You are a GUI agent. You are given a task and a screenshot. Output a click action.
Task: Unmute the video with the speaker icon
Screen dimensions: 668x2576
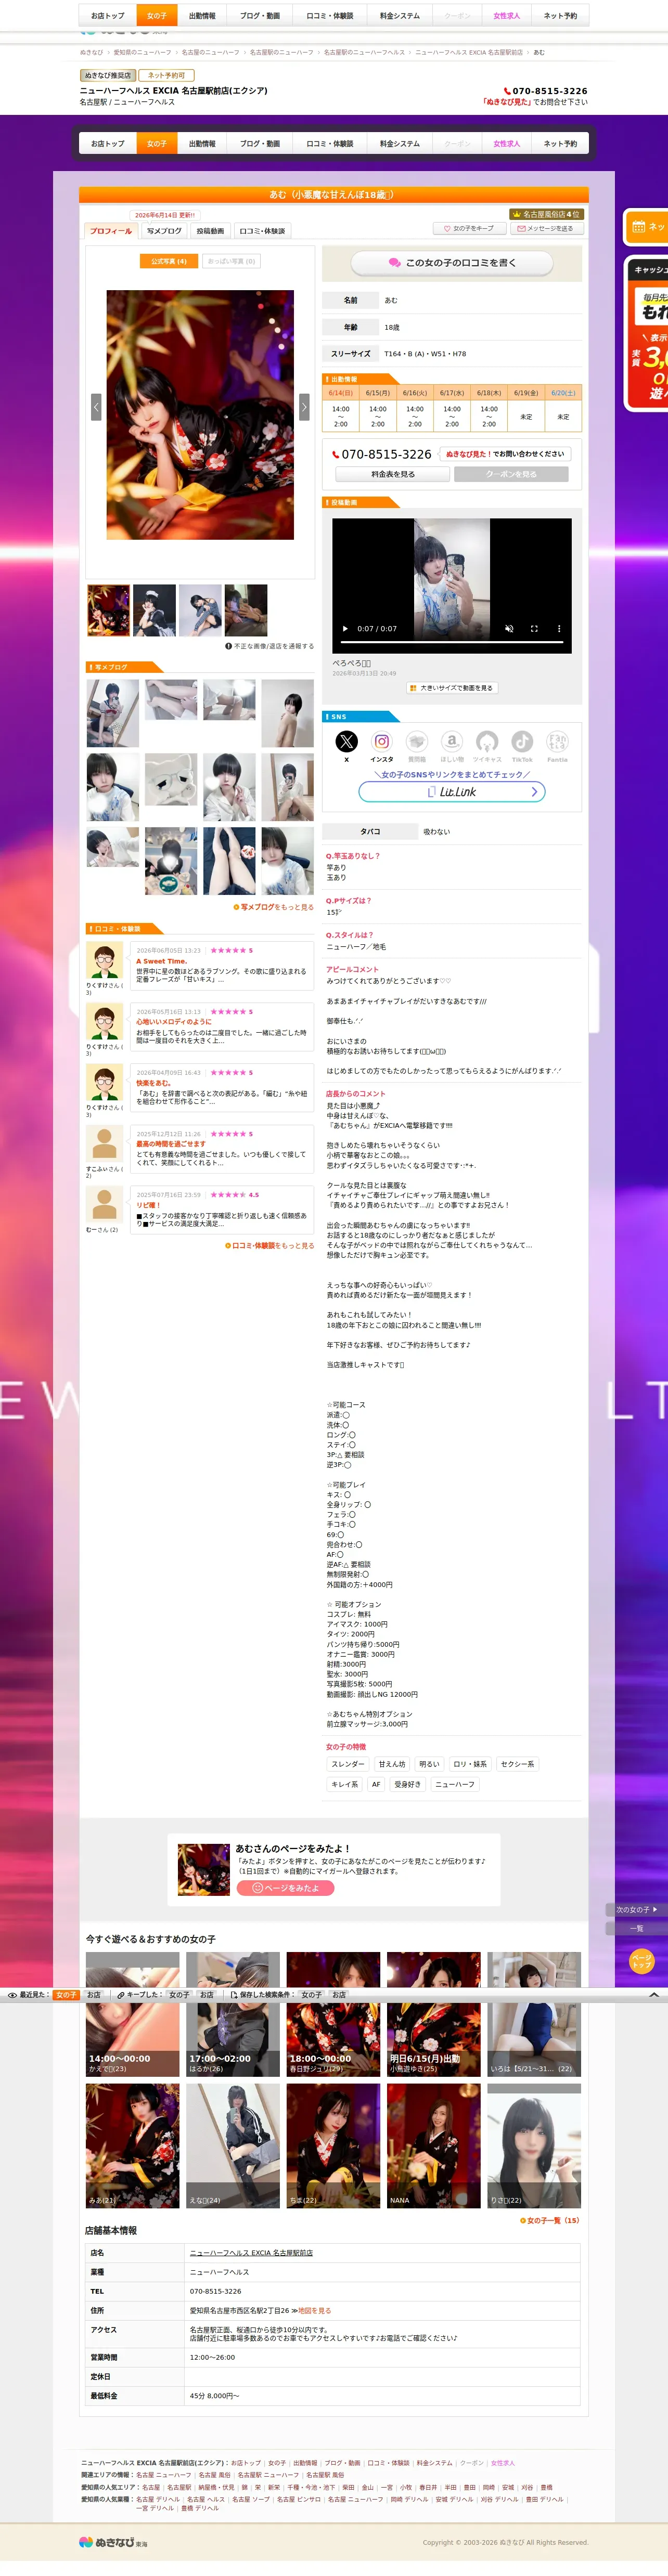point(509,629)
